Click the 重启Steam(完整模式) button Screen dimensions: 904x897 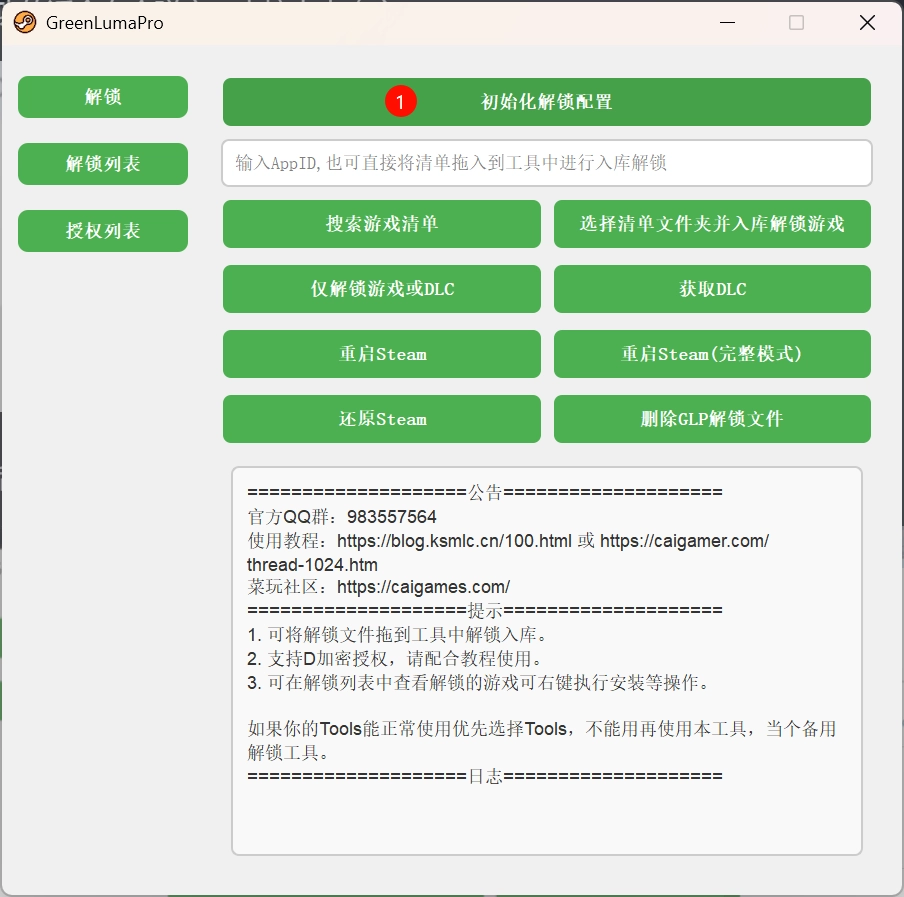[712, 354]
